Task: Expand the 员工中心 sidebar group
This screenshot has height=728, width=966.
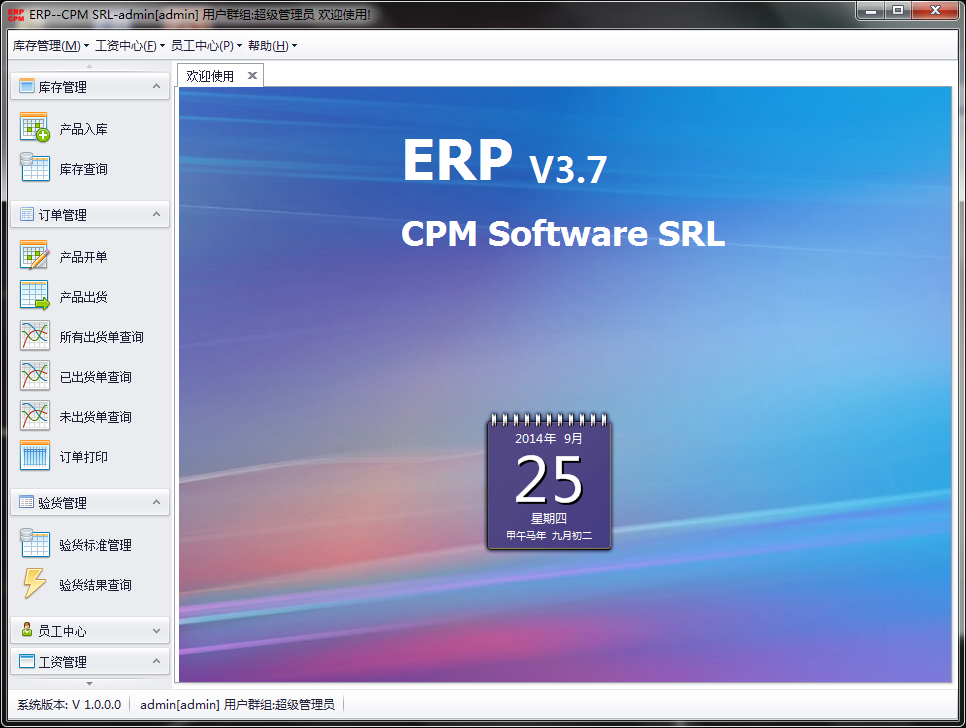Action: pos(156,631)
